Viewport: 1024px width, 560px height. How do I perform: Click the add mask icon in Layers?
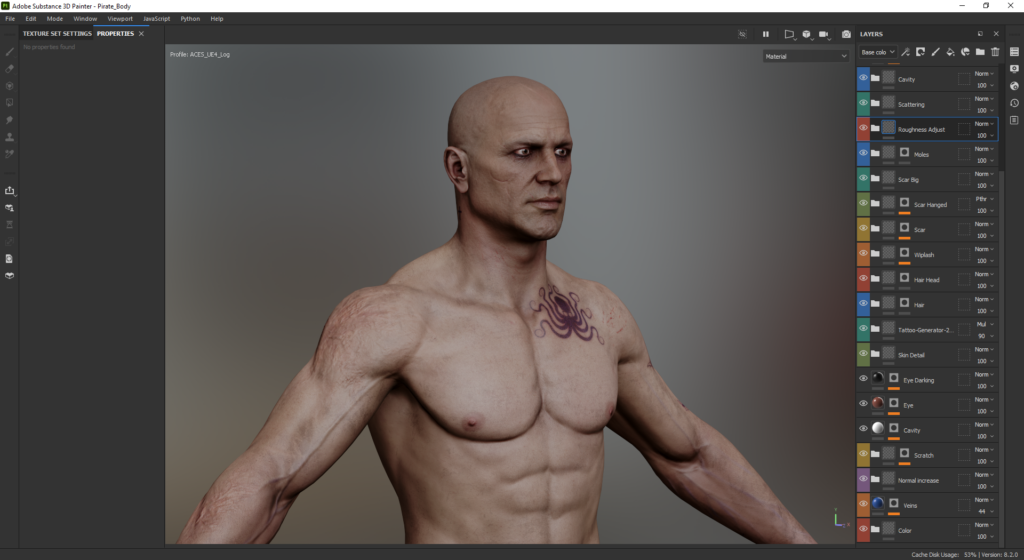[x=920, y=52]
